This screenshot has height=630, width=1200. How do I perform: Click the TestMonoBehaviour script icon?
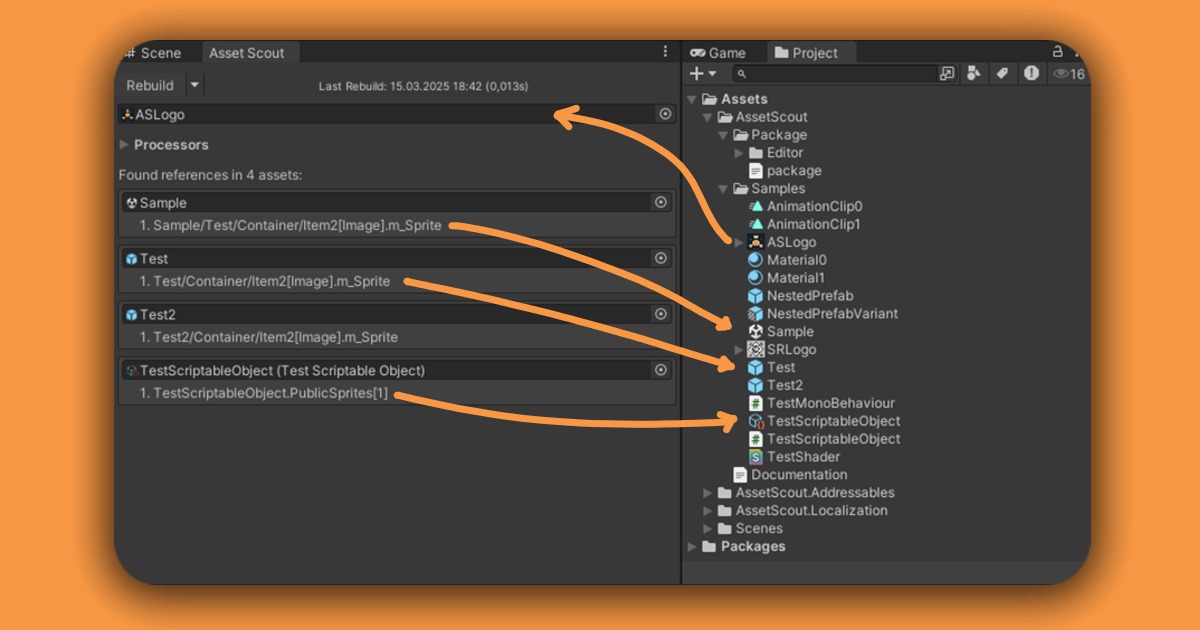(x=756, y=403)
